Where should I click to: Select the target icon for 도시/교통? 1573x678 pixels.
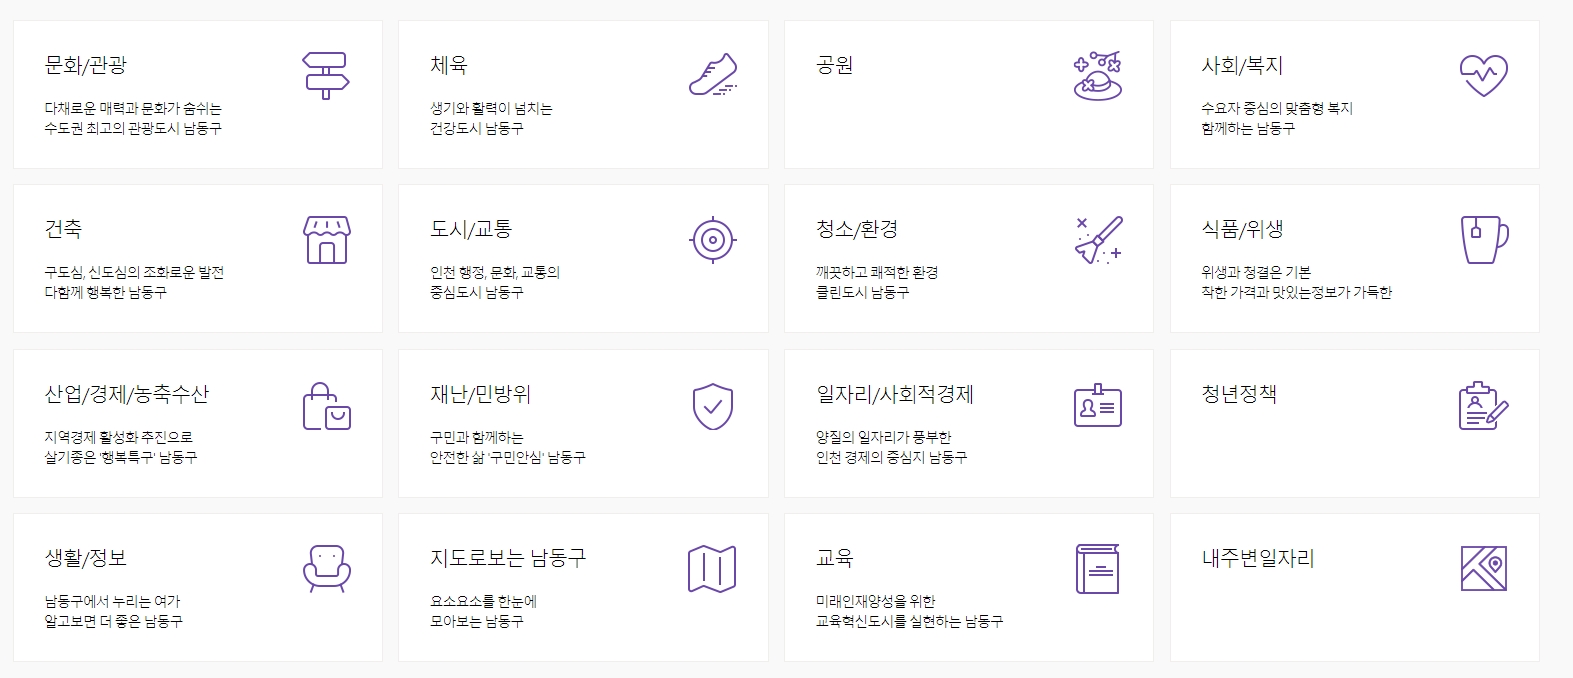(714, 238)
